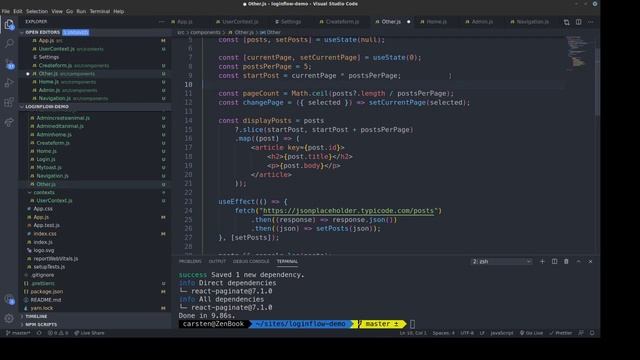Open package.json in the file tree
640x360 pixels.
coord(47,291)
